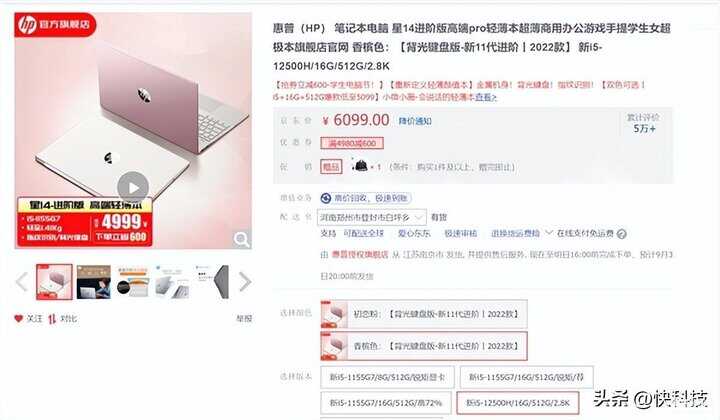The height and width of the screenshot is (420, 720).
Task: Select the second gallery thumbnail
Action: pos(94,282)
